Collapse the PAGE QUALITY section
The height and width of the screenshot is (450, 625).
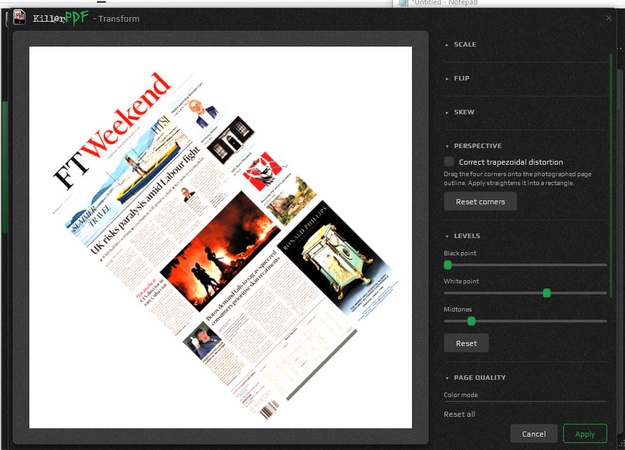click(x=476, y=377)
